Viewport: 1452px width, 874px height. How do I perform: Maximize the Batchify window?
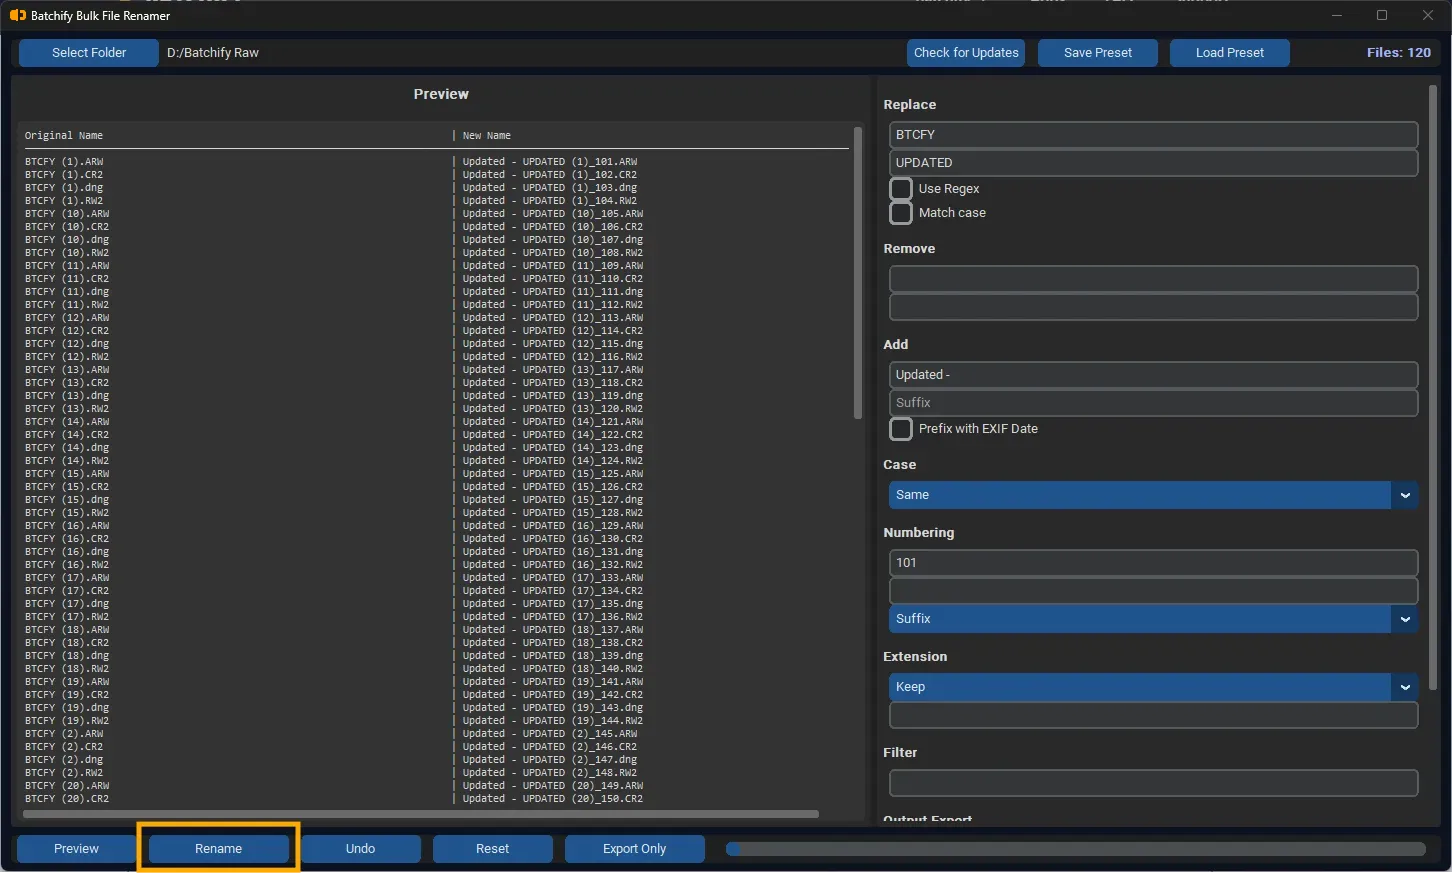coord(1382,15)
